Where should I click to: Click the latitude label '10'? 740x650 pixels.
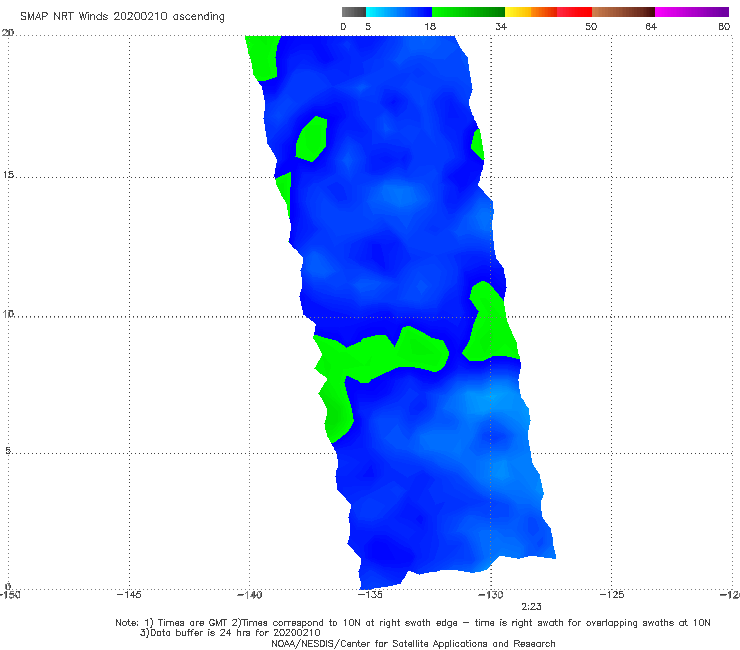pyautogui.click(x=8, y=313)
